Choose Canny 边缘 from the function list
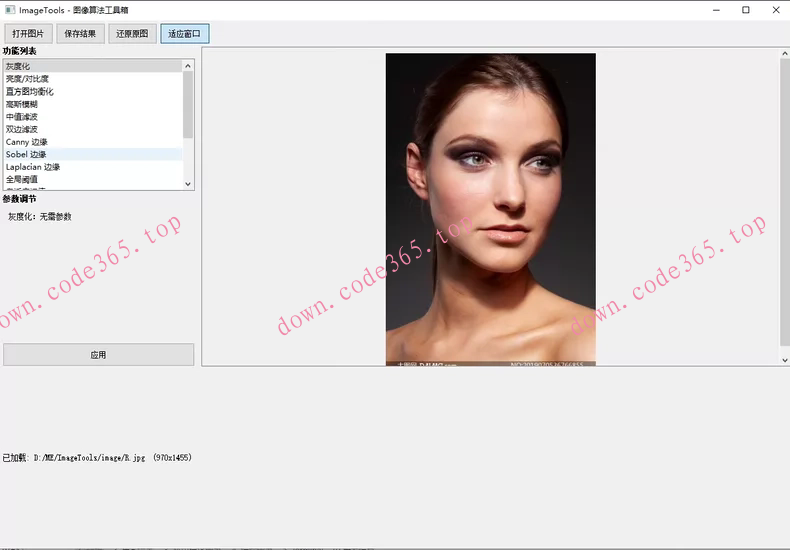Image resolution: width=790 pixels, height=550 pixels. [x=26, y=142]
